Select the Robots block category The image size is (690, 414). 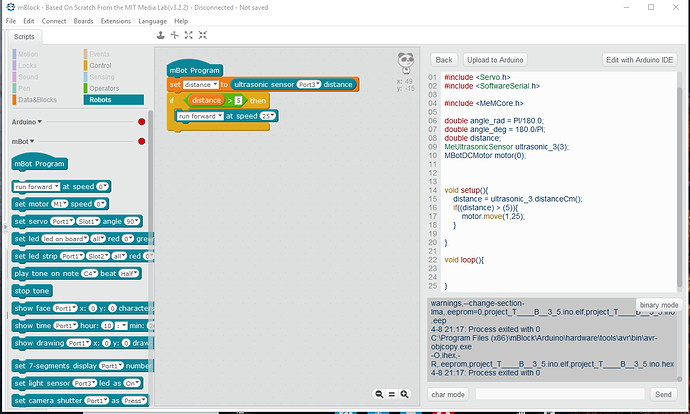(x=114, y=100)
